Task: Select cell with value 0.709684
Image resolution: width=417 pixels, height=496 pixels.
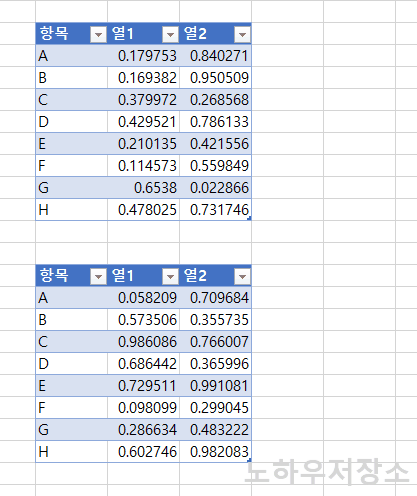Action: pos(216,298)
